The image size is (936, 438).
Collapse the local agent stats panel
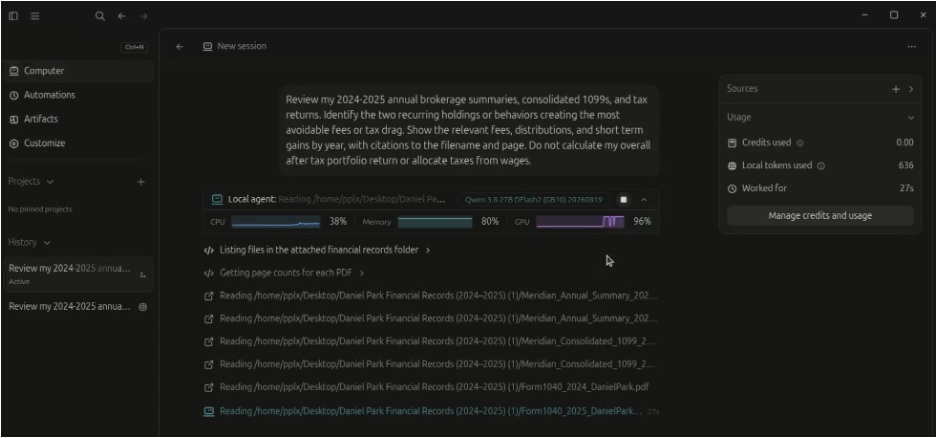coord(644,199)
